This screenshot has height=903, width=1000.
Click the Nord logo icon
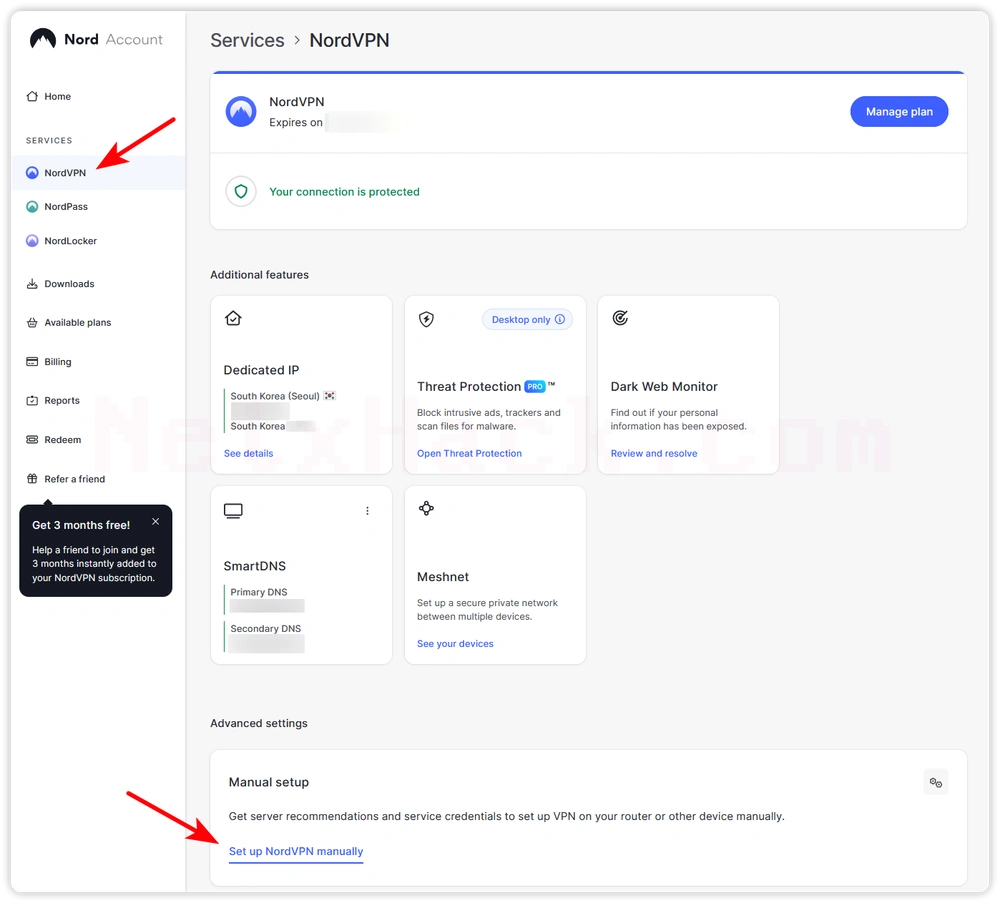point(43,40)
